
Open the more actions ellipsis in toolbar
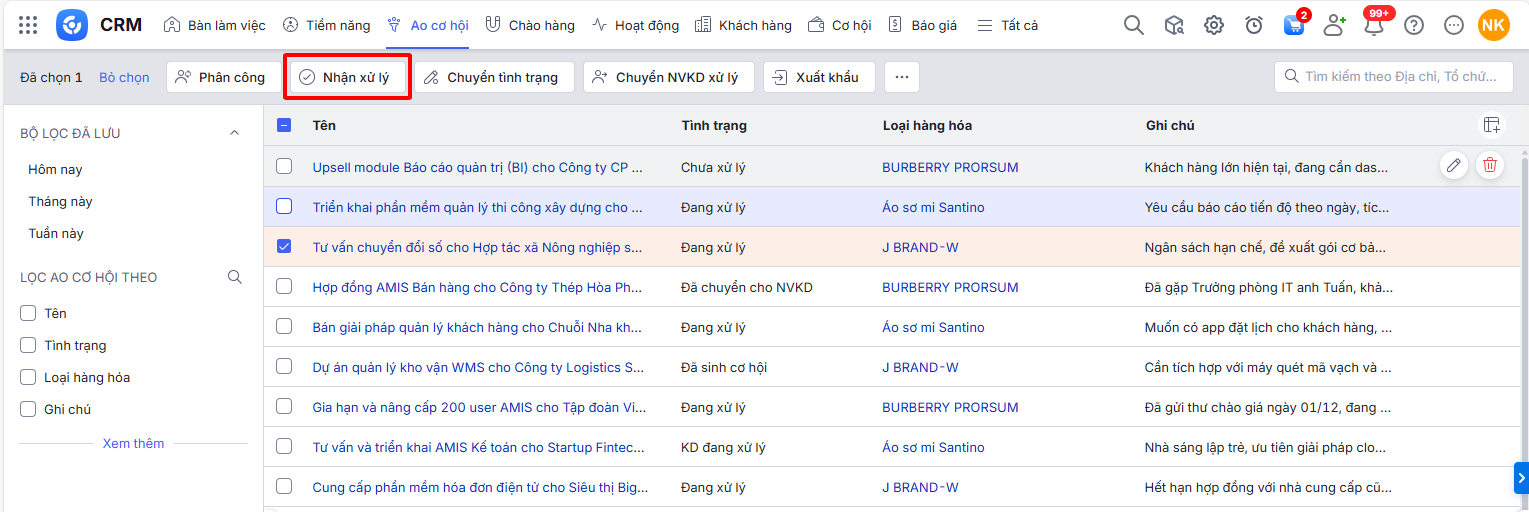tap(901, 77)
